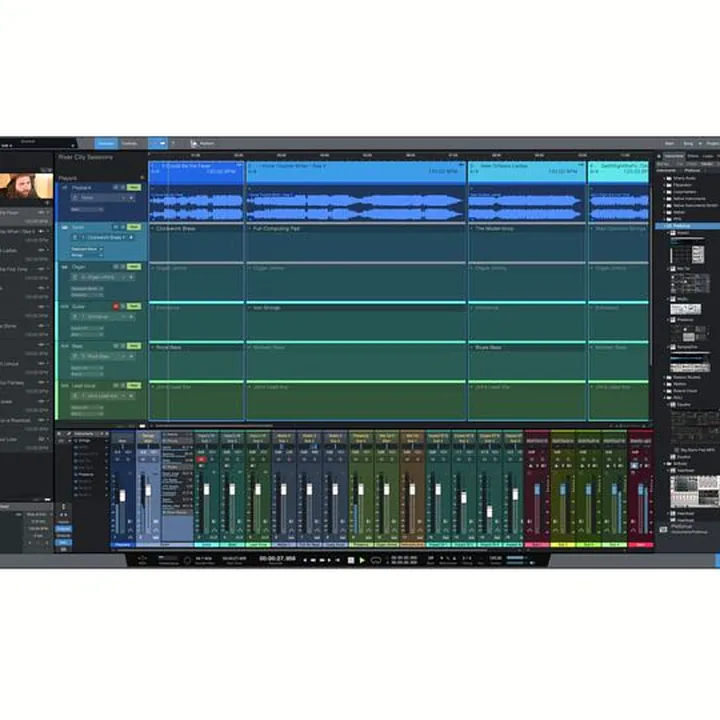The image size is (720, 720).
Task: Click the green Patch button on Synth player
Action: (x=134, y=227)
